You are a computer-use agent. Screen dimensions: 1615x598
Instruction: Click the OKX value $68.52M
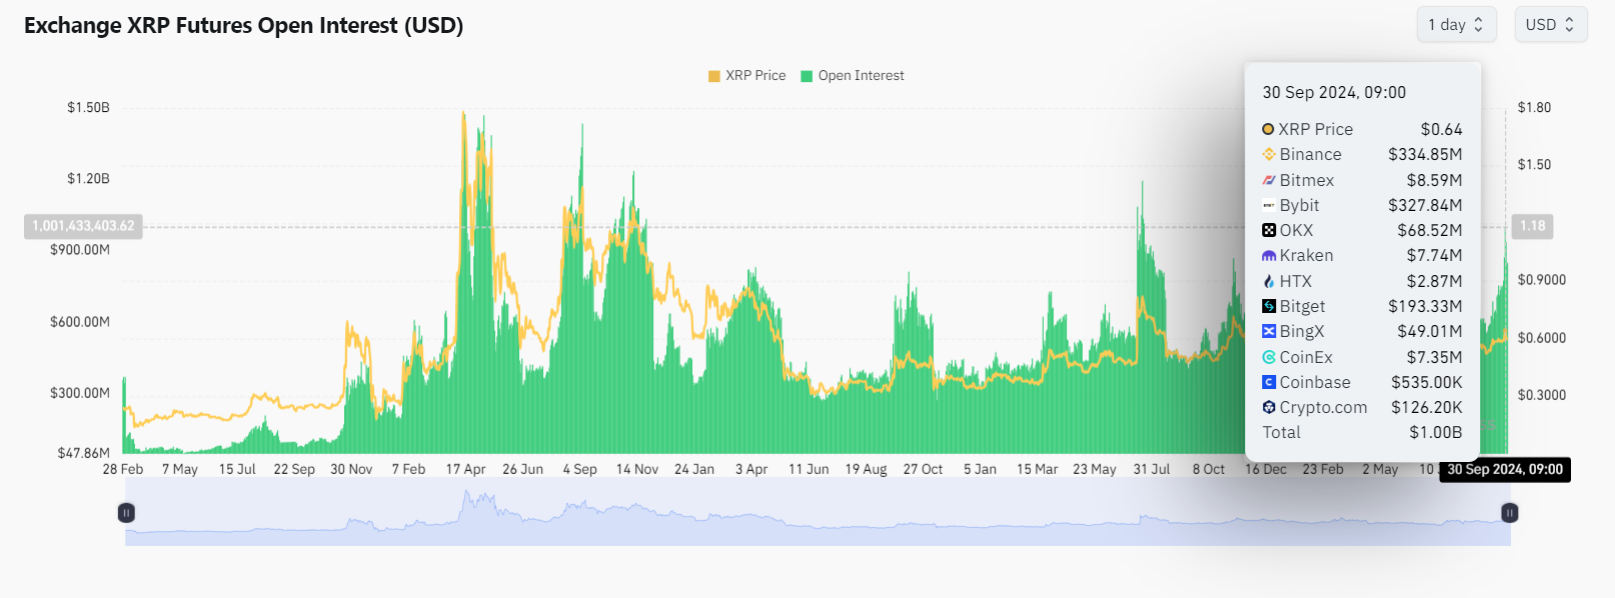pos(1430,230)
